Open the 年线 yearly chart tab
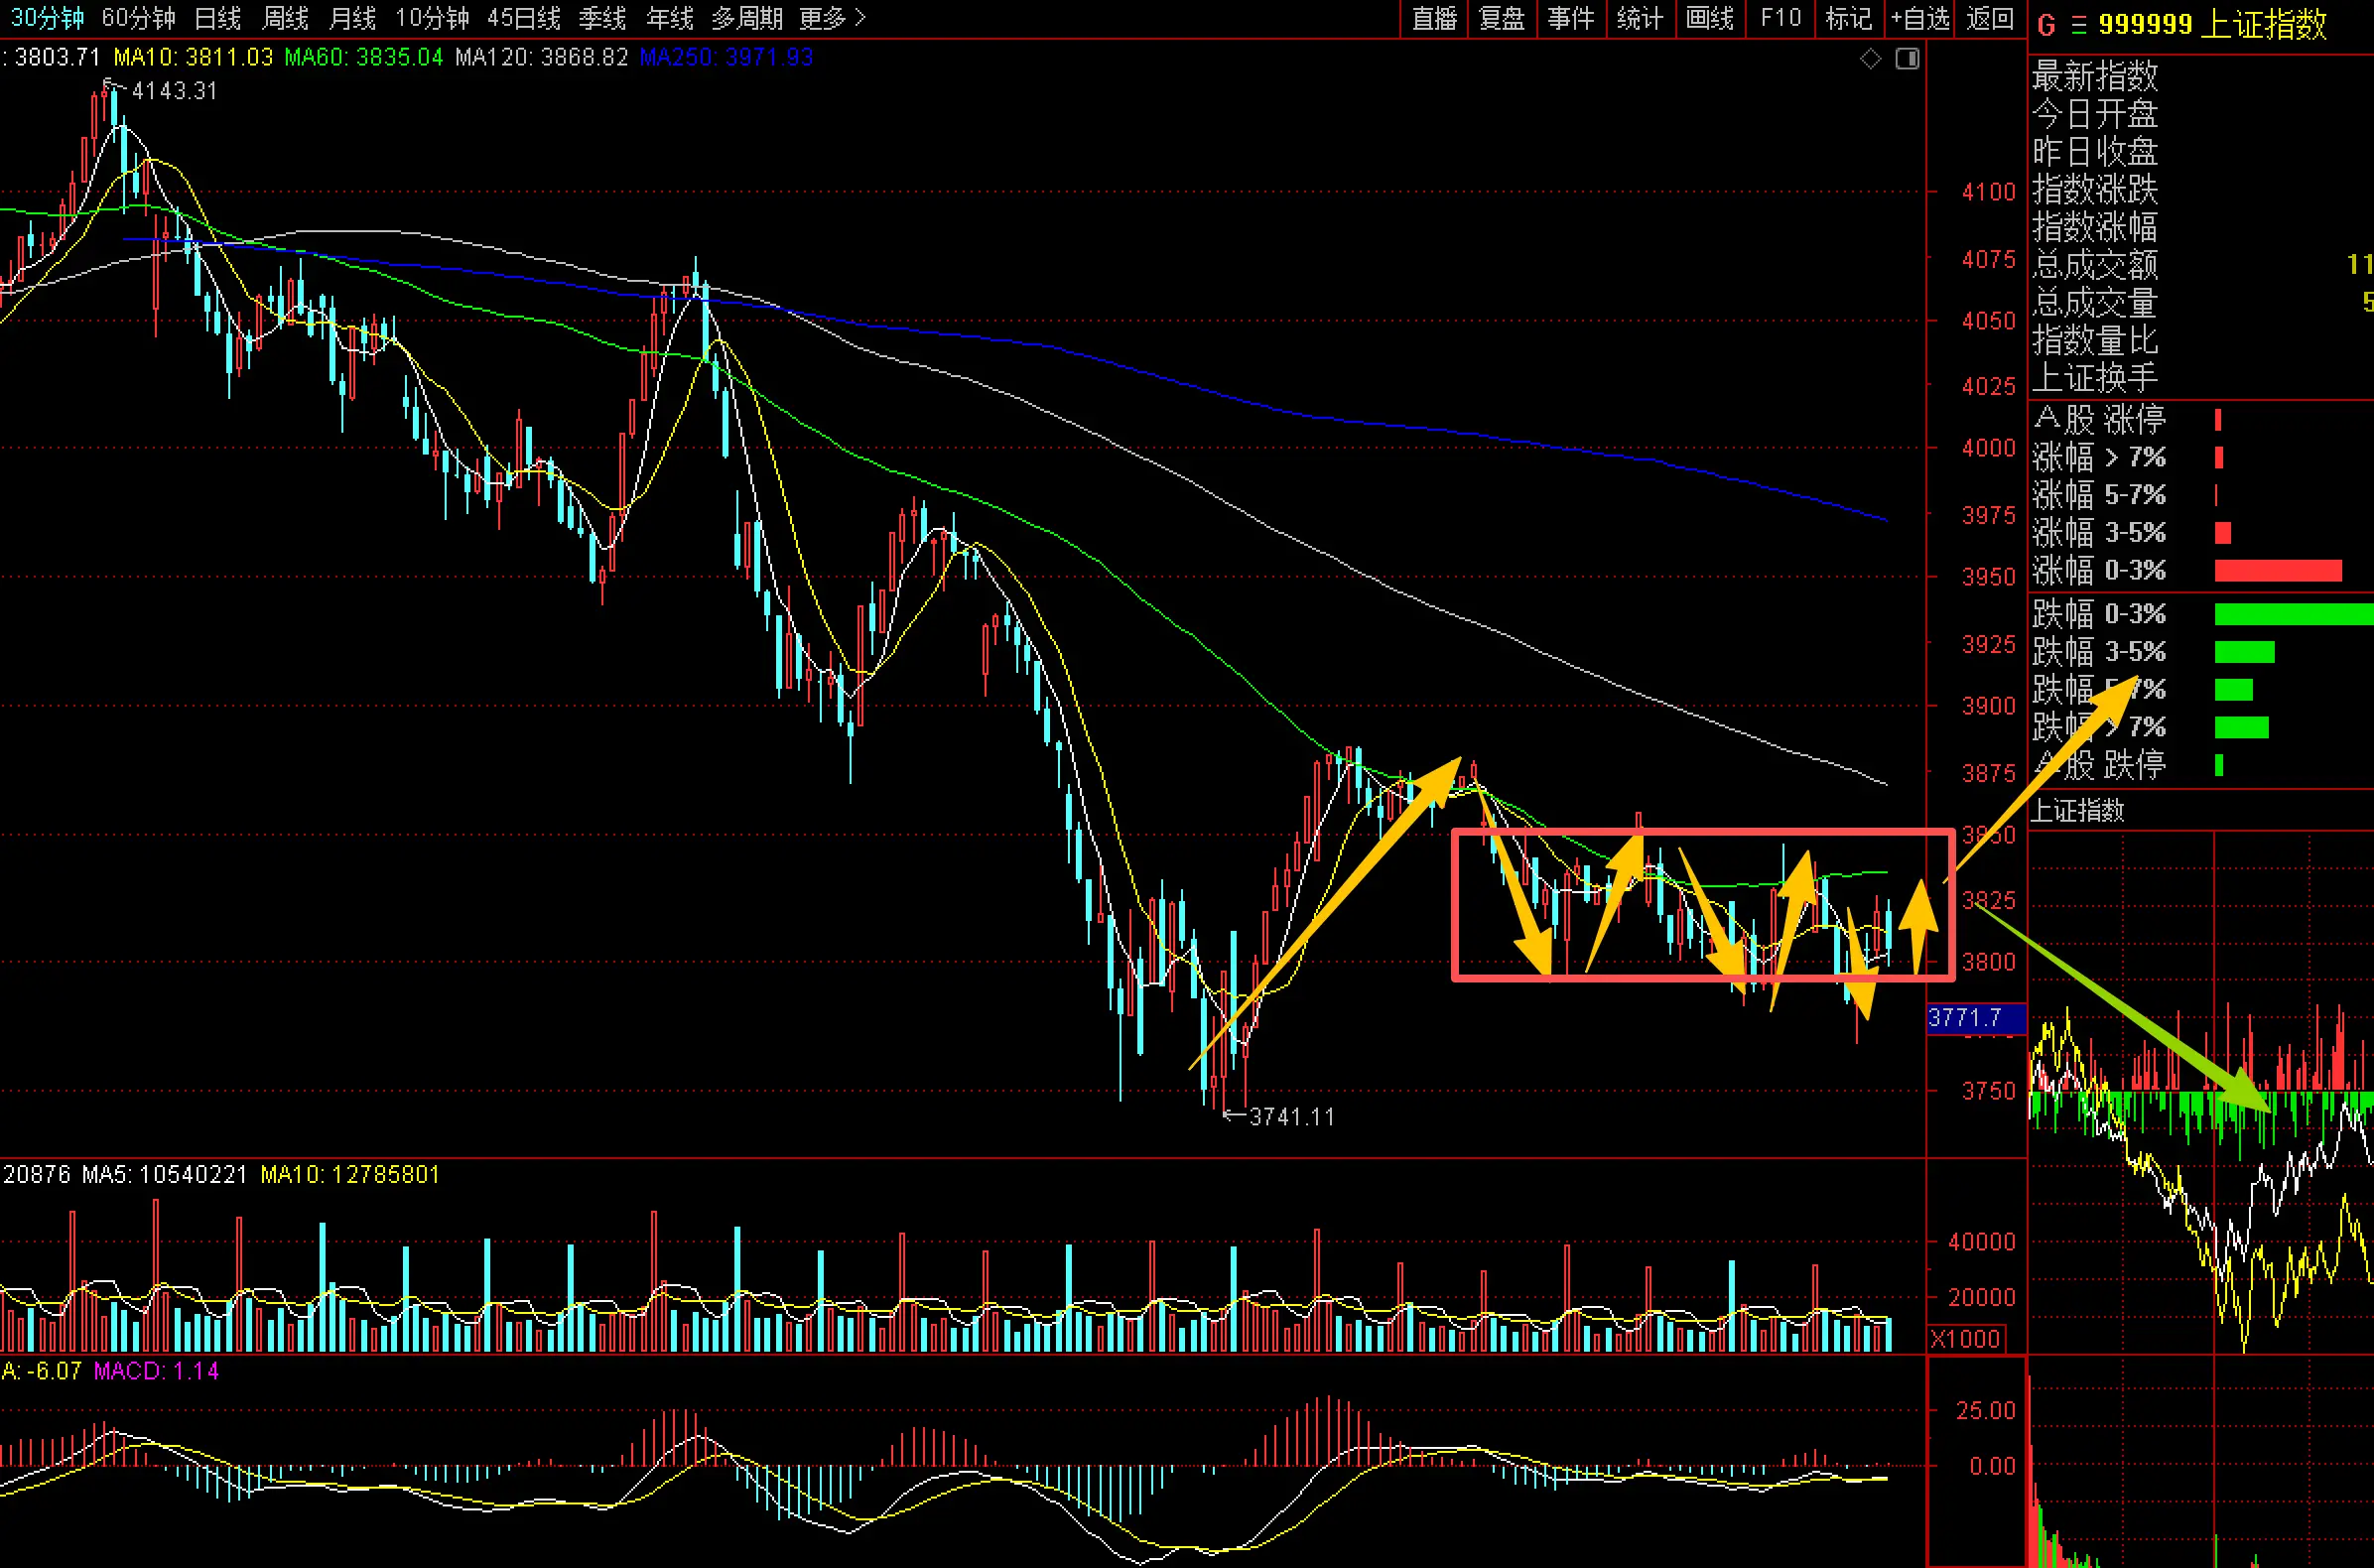The image size is (2374, 1568). pos(669,18)
